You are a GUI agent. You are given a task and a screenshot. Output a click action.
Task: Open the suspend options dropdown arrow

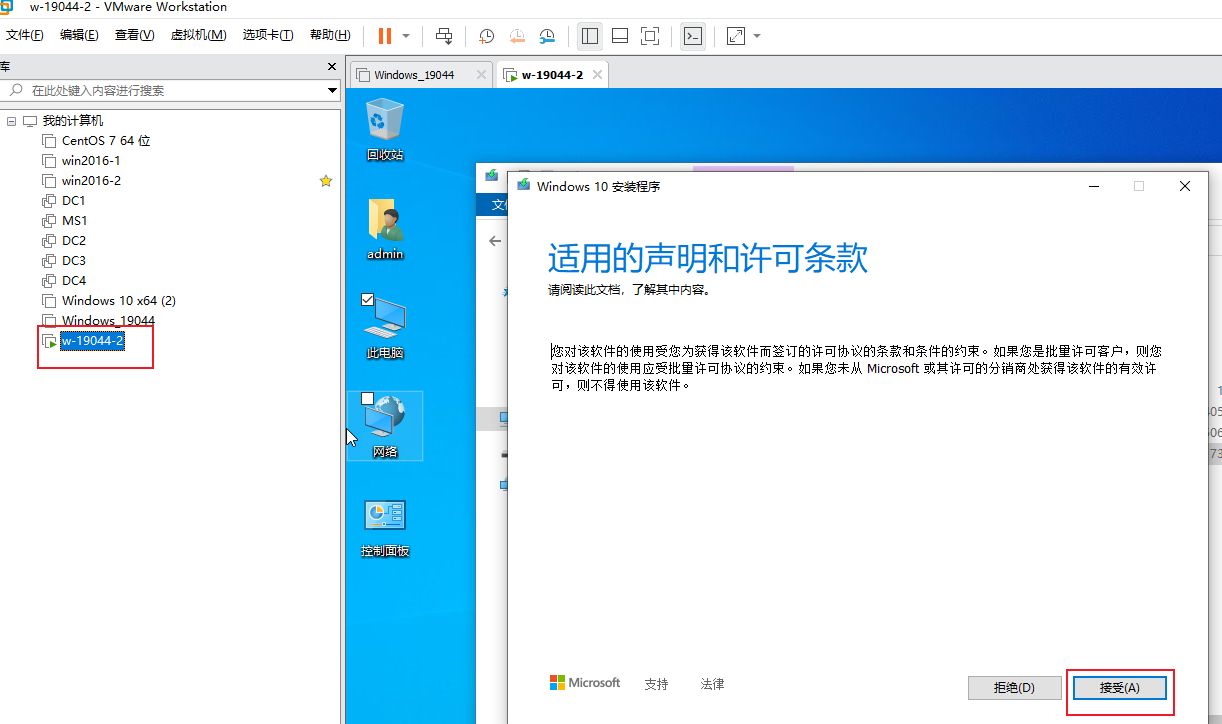(405, 36)
